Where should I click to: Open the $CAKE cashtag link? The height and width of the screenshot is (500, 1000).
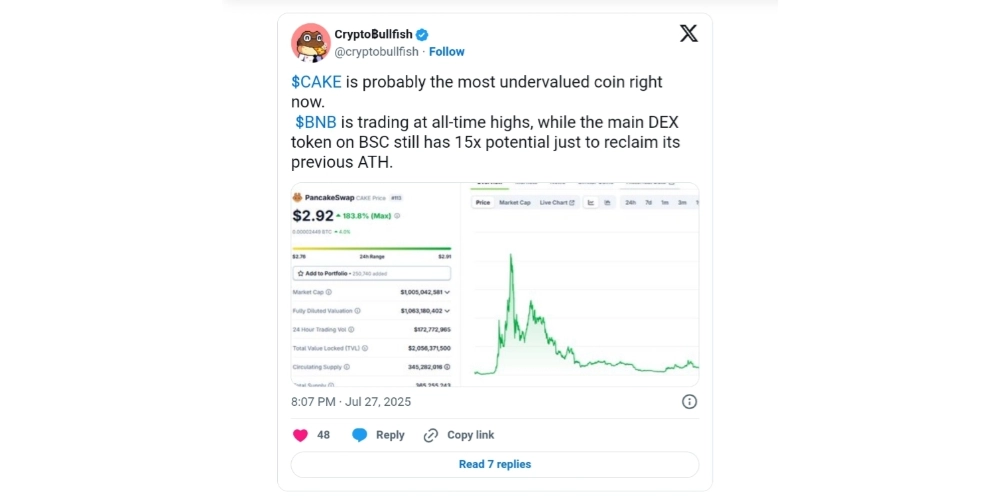point(316,82)
